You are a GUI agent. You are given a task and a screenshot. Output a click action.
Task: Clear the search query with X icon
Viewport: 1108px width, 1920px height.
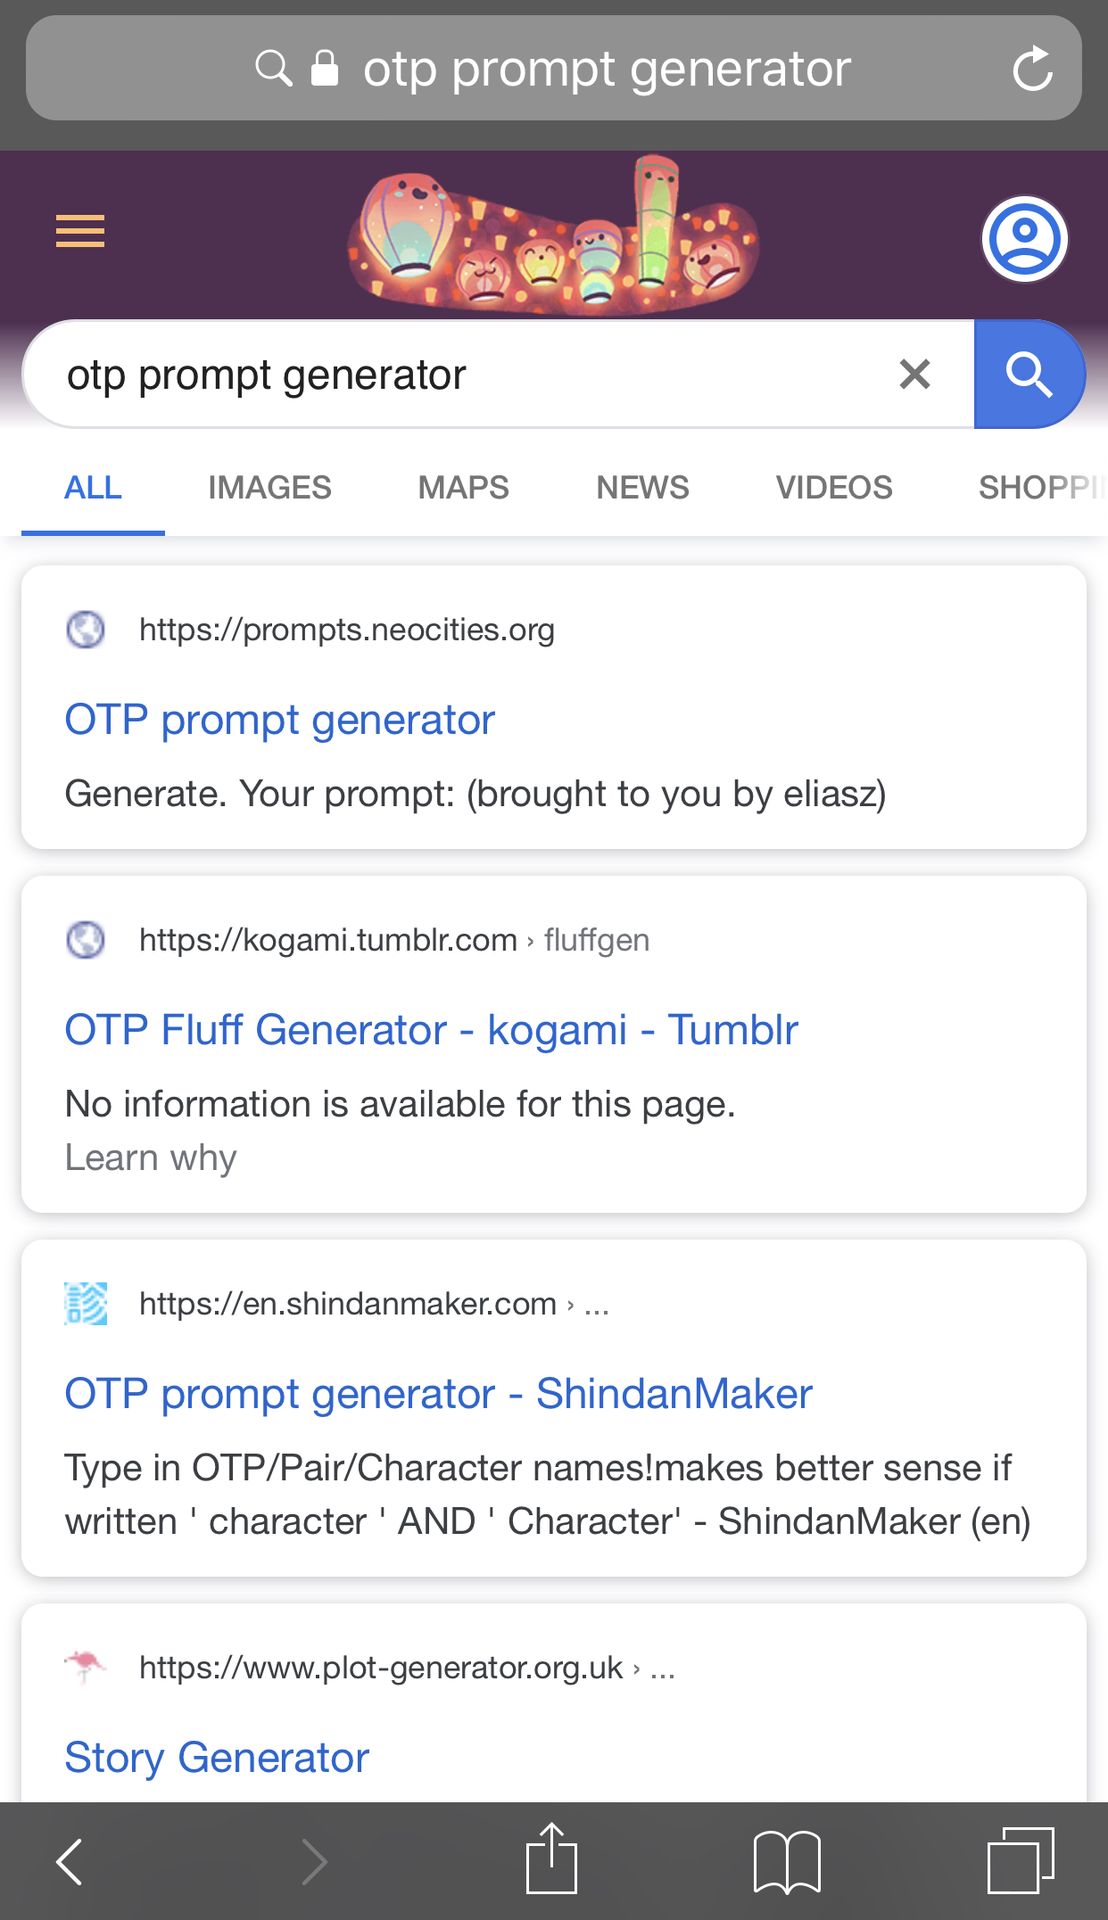(x=914, y=374)
